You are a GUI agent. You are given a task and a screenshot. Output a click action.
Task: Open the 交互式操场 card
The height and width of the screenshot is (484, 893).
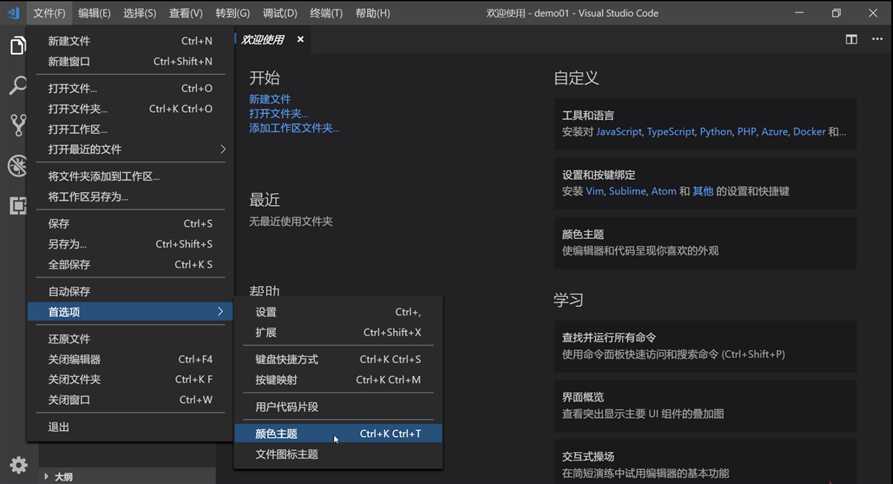click(x=705, y=462)
